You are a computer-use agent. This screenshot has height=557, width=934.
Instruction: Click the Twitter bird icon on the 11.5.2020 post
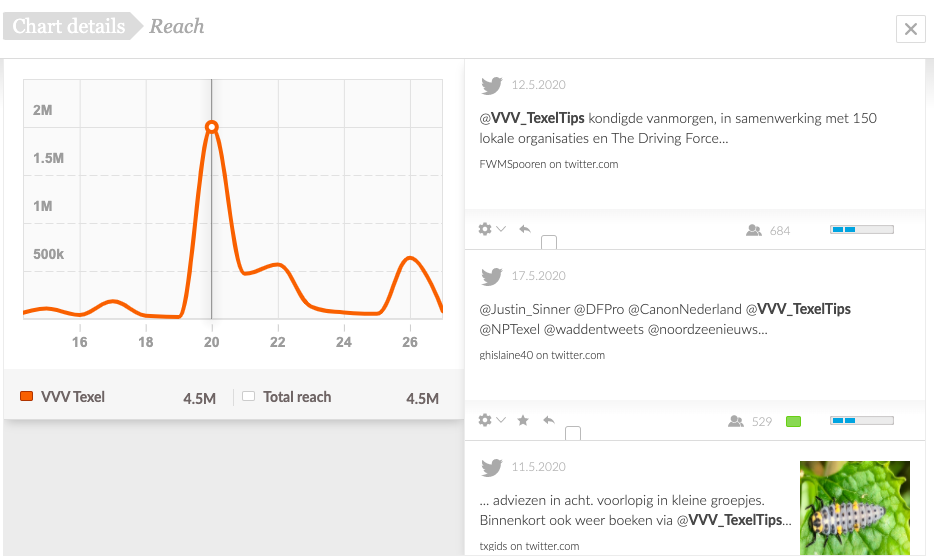click(x=491, y=468)
